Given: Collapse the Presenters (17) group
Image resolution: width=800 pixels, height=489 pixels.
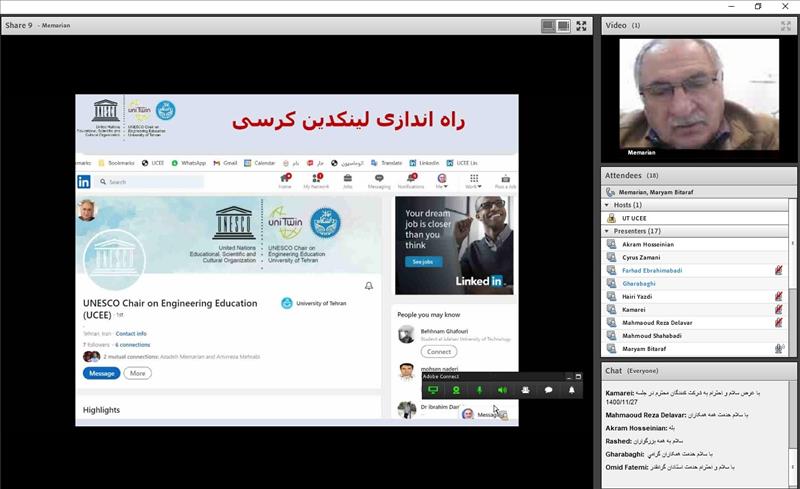Looking at the screenshot, I should tap(607, 231).
